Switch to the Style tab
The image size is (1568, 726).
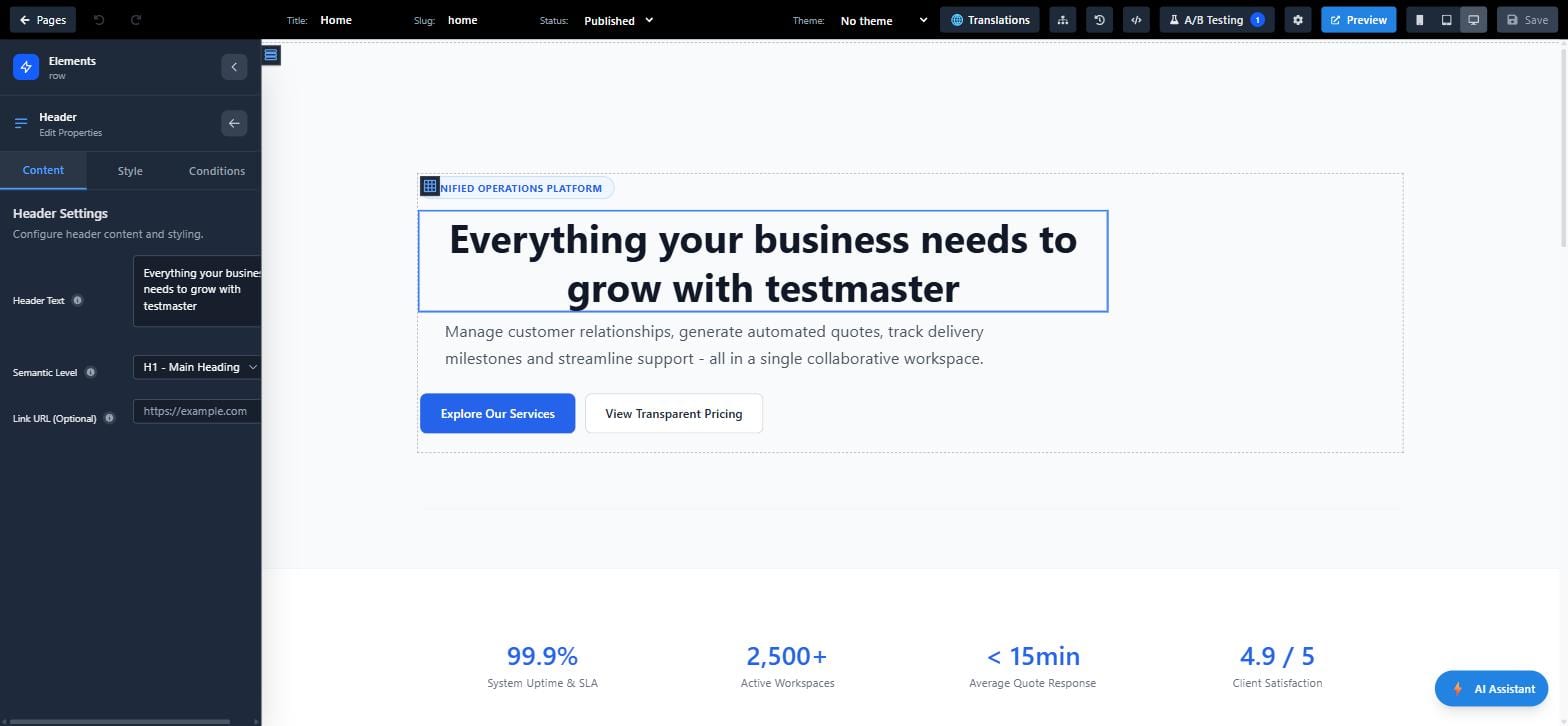[x=130, y=171]
